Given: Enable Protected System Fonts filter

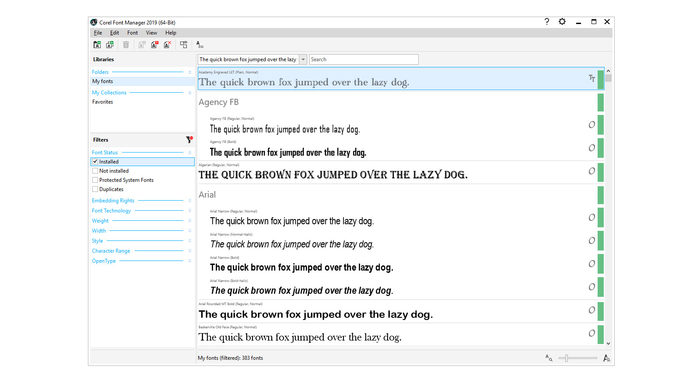Looking at the screenshot, I should (x=95, y=180).
